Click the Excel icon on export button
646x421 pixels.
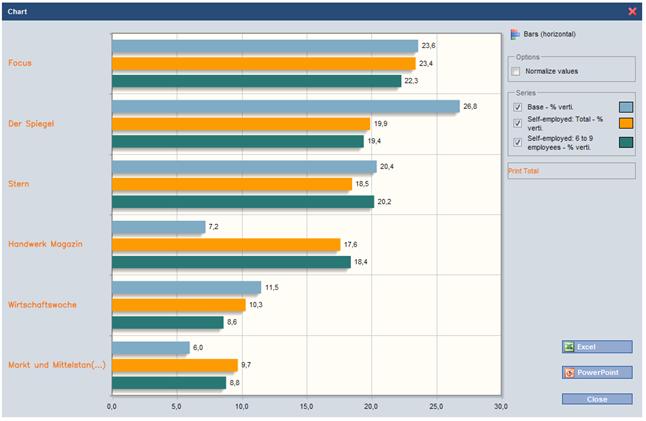click(569, 347)
